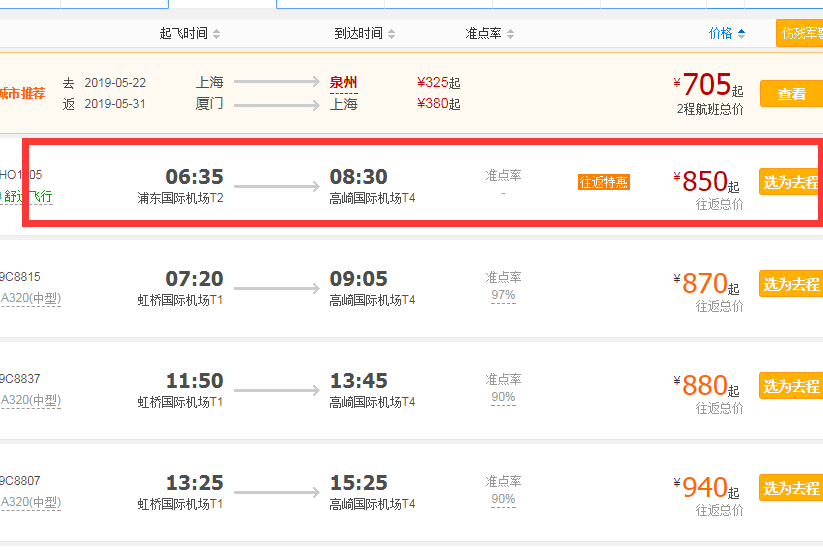Open the 泉州 destination link
Screen dimensions: 823x550
(343, 83)
